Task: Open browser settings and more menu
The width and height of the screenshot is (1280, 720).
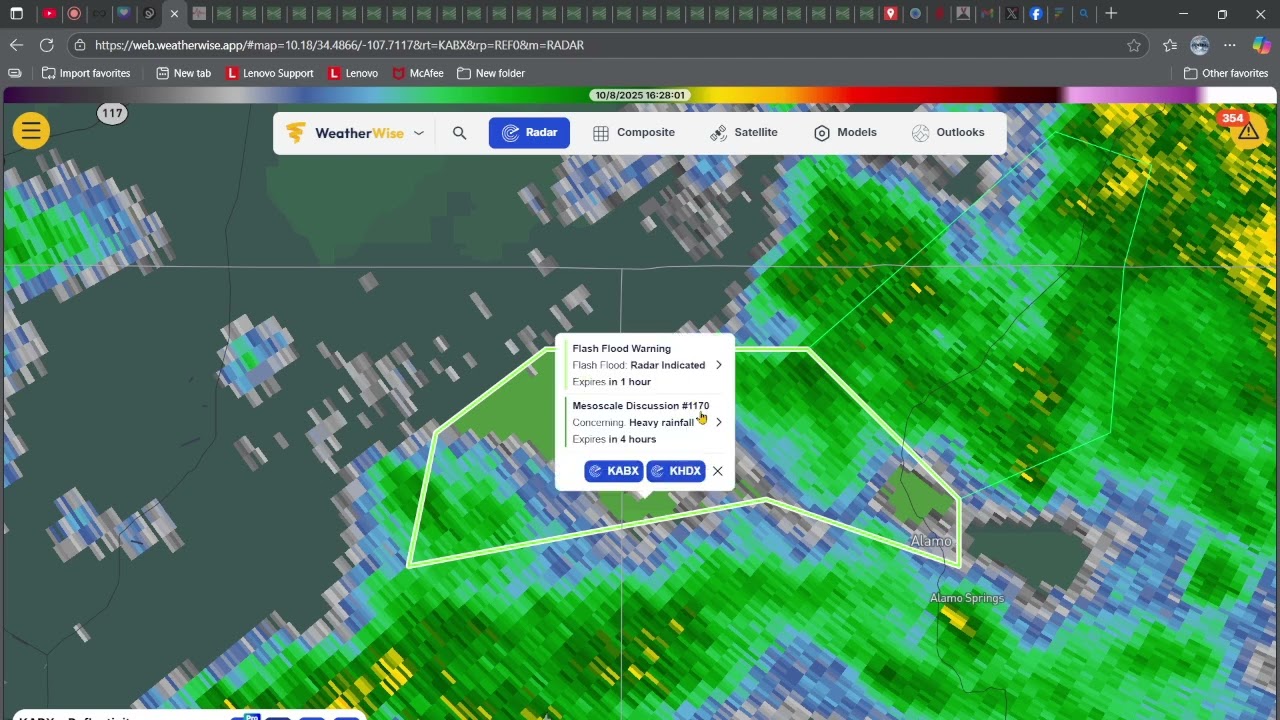Action: coord(1230,45)
